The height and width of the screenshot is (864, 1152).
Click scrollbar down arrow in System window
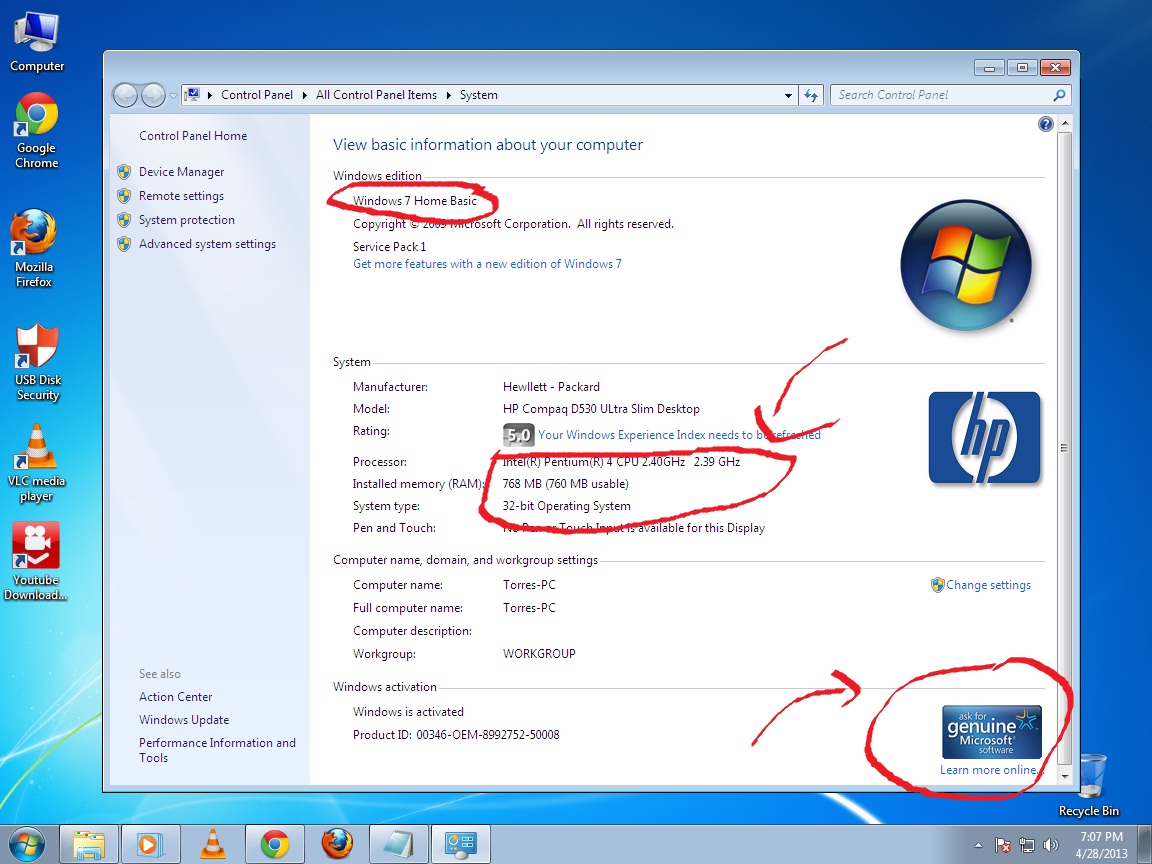click(1065, 776)
